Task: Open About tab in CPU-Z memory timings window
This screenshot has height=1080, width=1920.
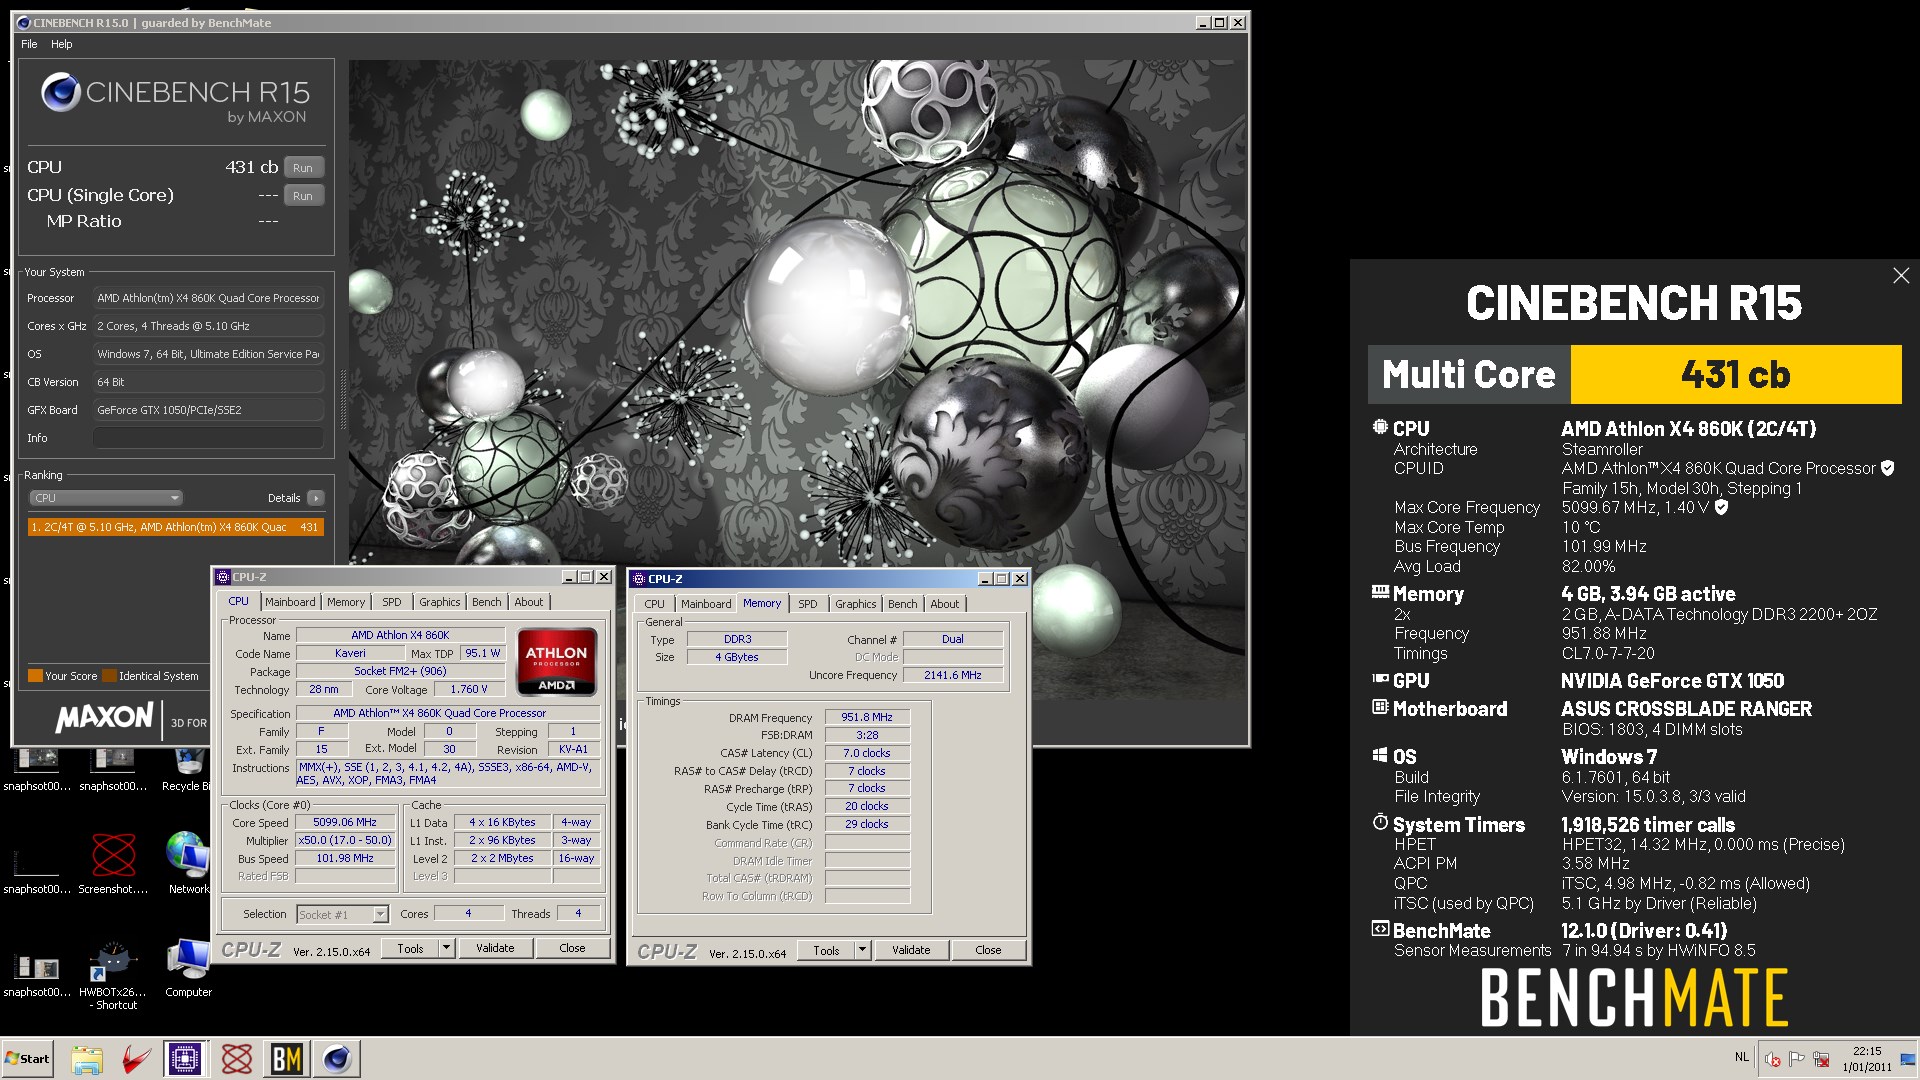Action: 945,604
